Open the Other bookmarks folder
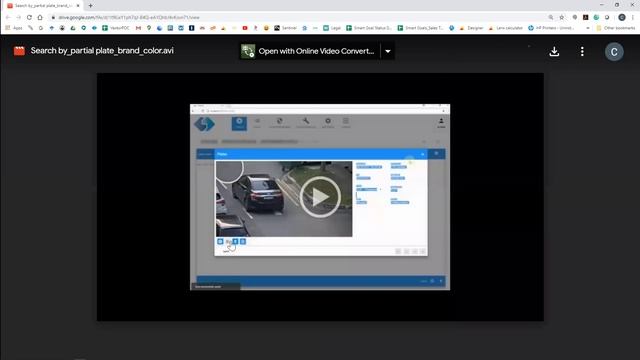The width and height of the screenshot is (640, 360). click(616, 28)
